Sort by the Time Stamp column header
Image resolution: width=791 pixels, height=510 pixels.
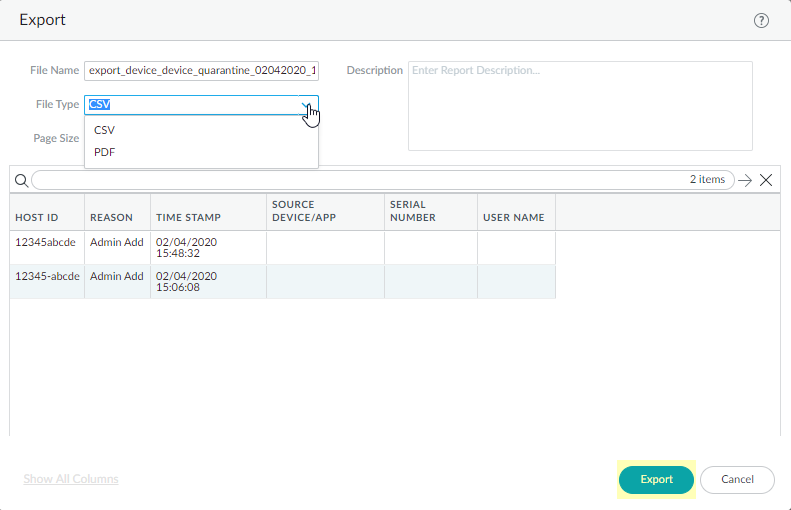click(x=188, y=217)
